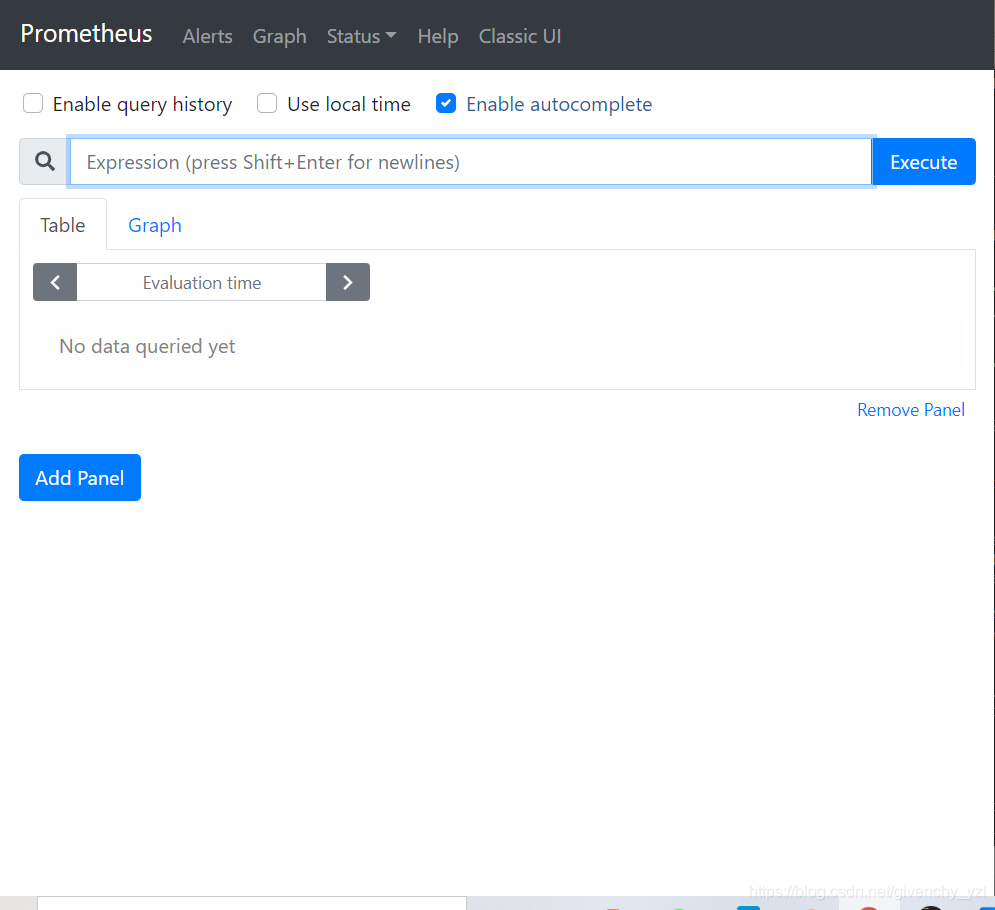
Task: Open the Alerts page
Action: 208,36
